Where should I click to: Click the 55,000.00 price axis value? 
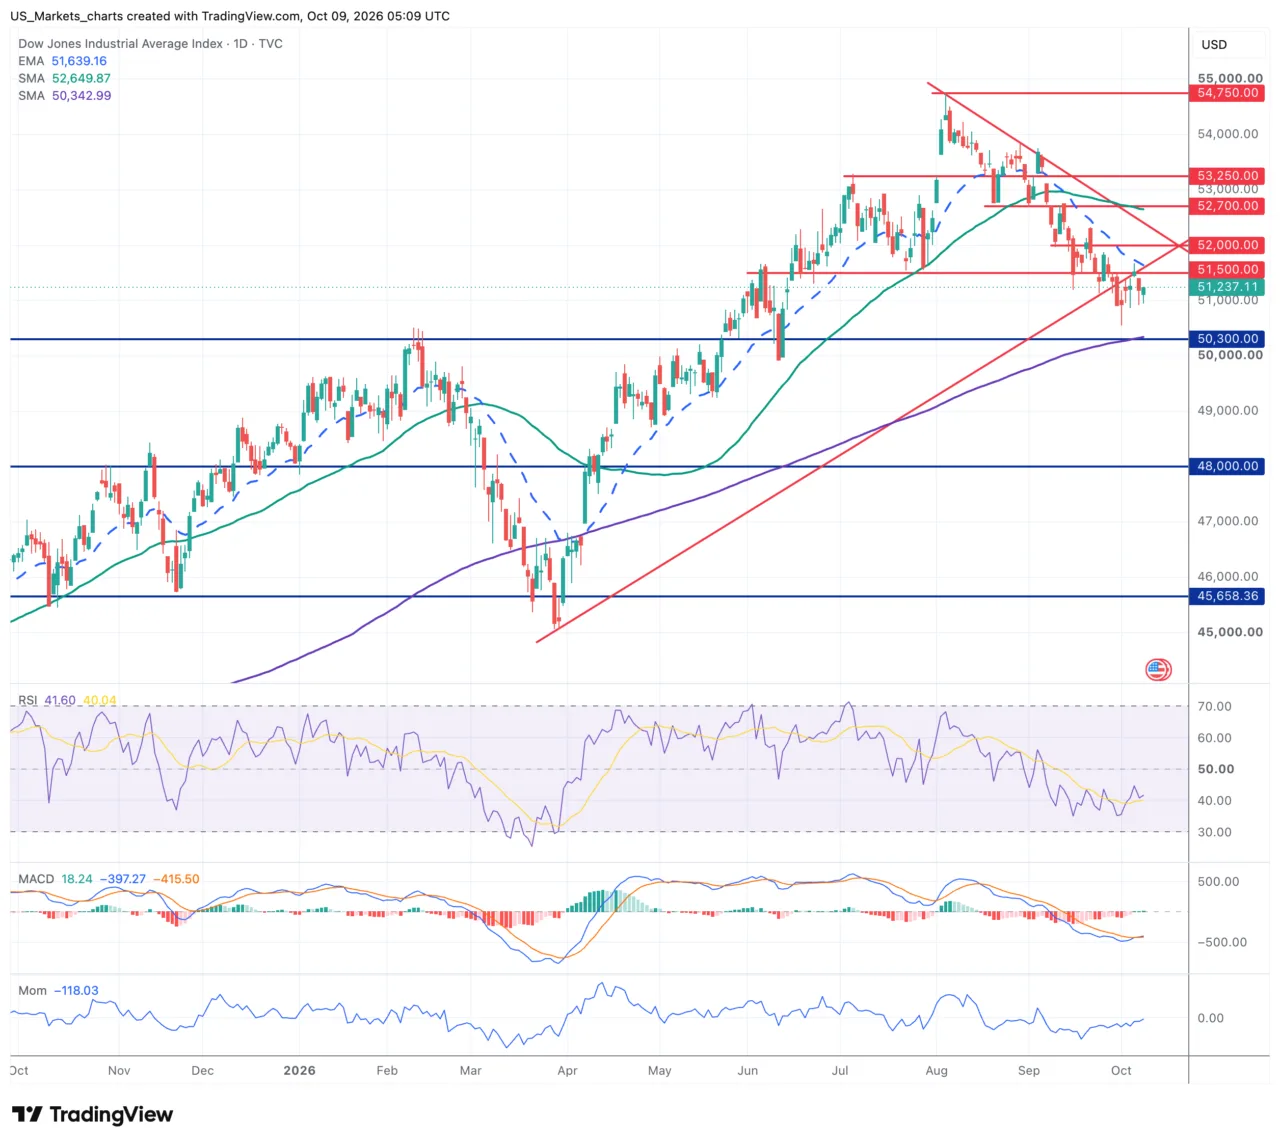(x=1230, y=78)
